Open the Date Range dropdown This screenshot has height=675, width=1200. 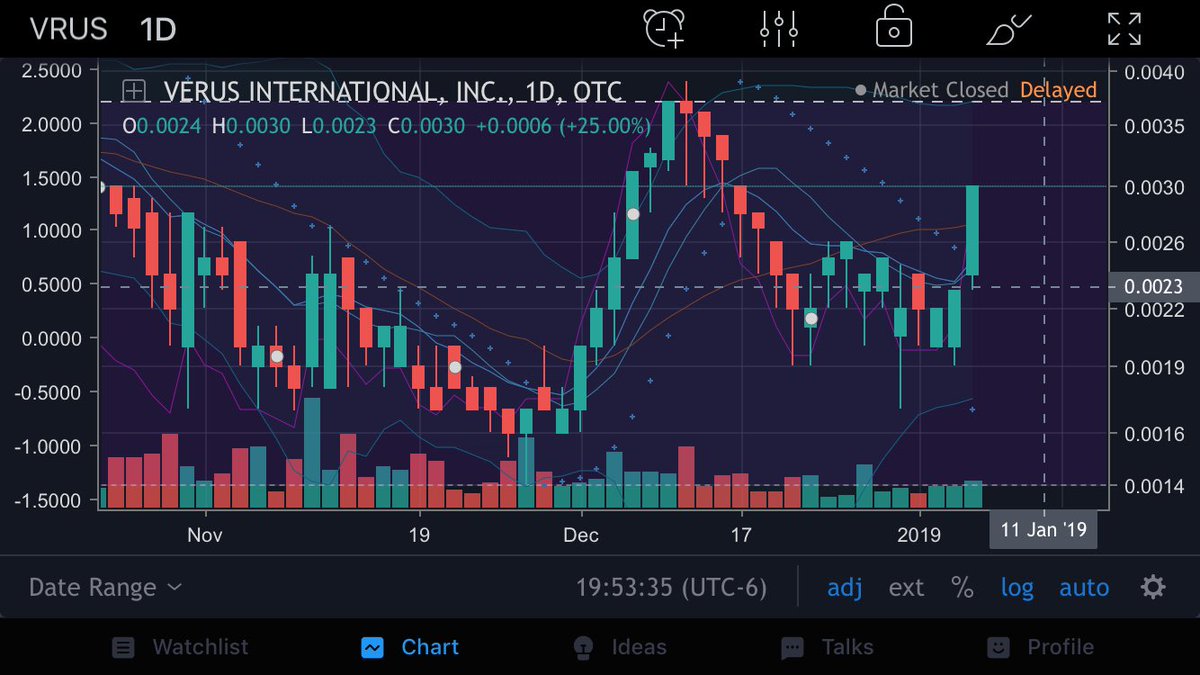(x=106, y=587)
